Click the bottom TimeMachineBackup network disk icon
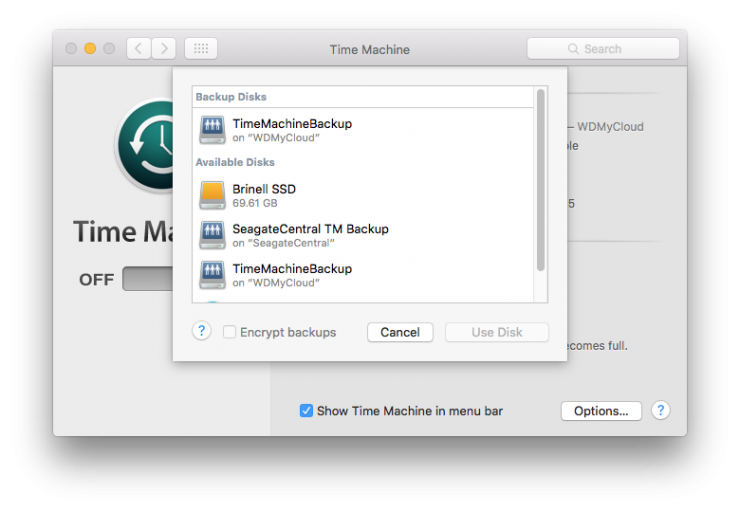Screen dimensions: 740x512 (212, 275)
